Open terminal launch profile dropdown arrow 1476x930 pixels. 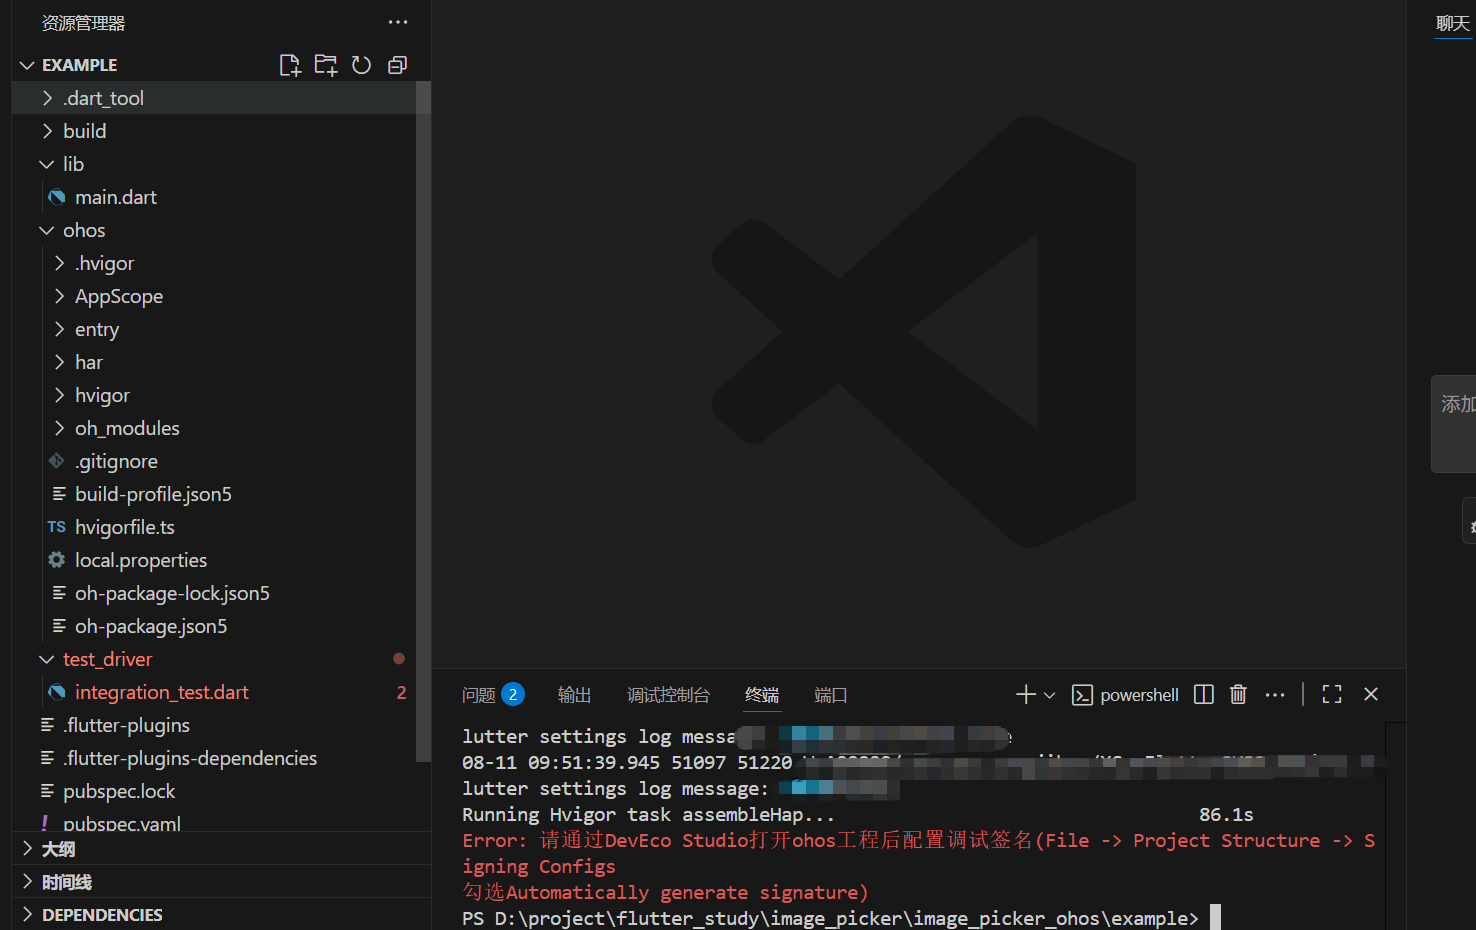click(x=1049, y=695)
